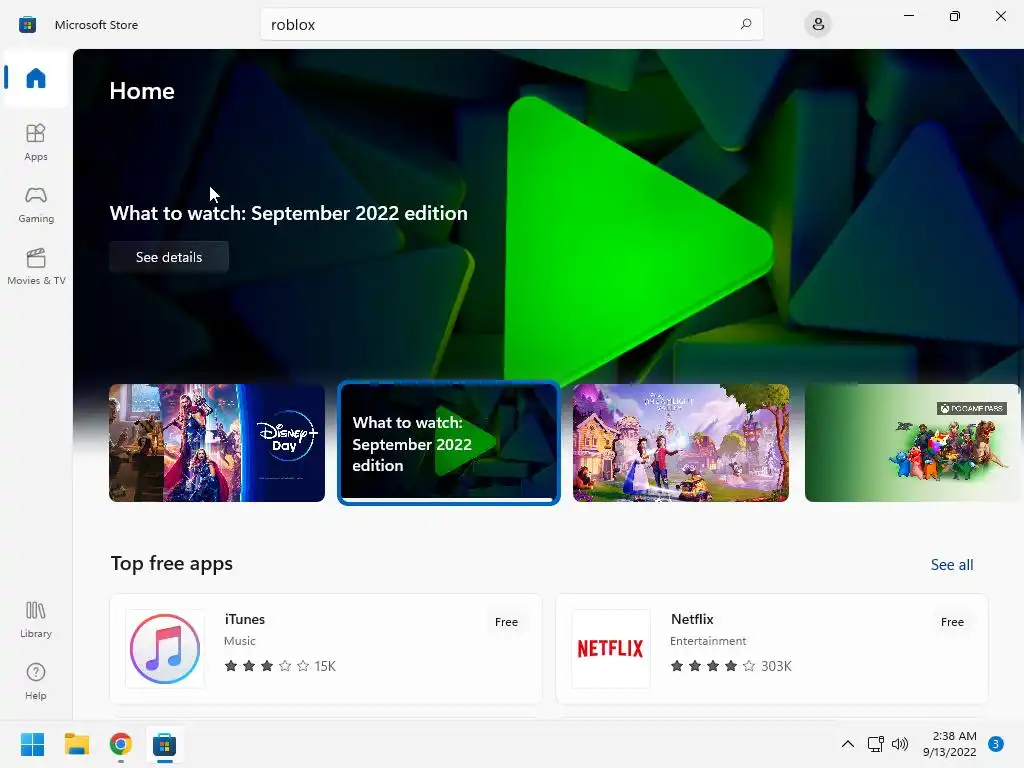Click the Free label on Netflix
1024x768 pixels.
[952, 622]
